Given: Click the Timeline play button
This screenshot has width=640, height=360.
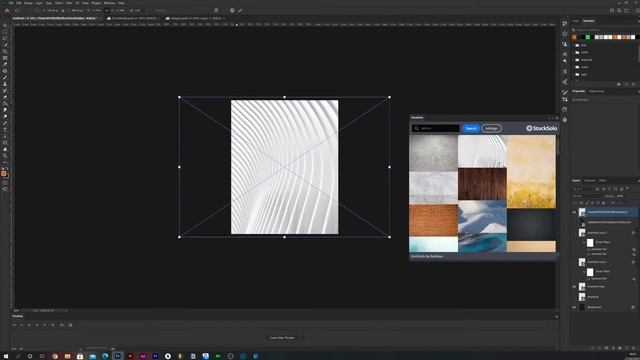Looking at the screenshot, I should click(x=29, y=325).
